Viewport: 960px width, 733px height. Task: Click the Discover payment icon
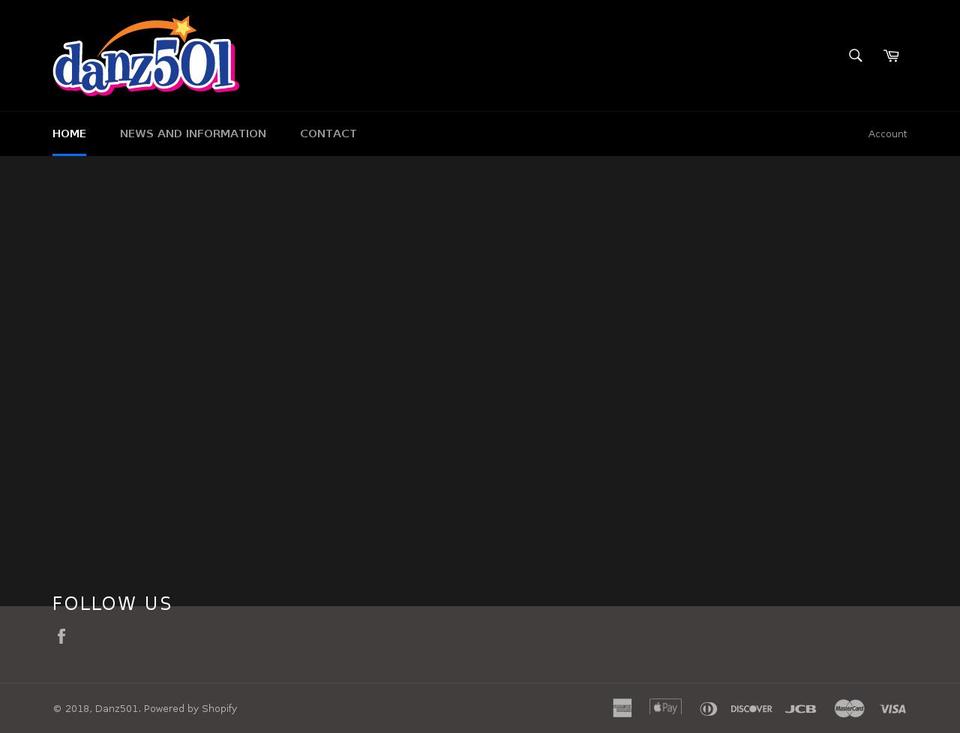tap(751, 709)
